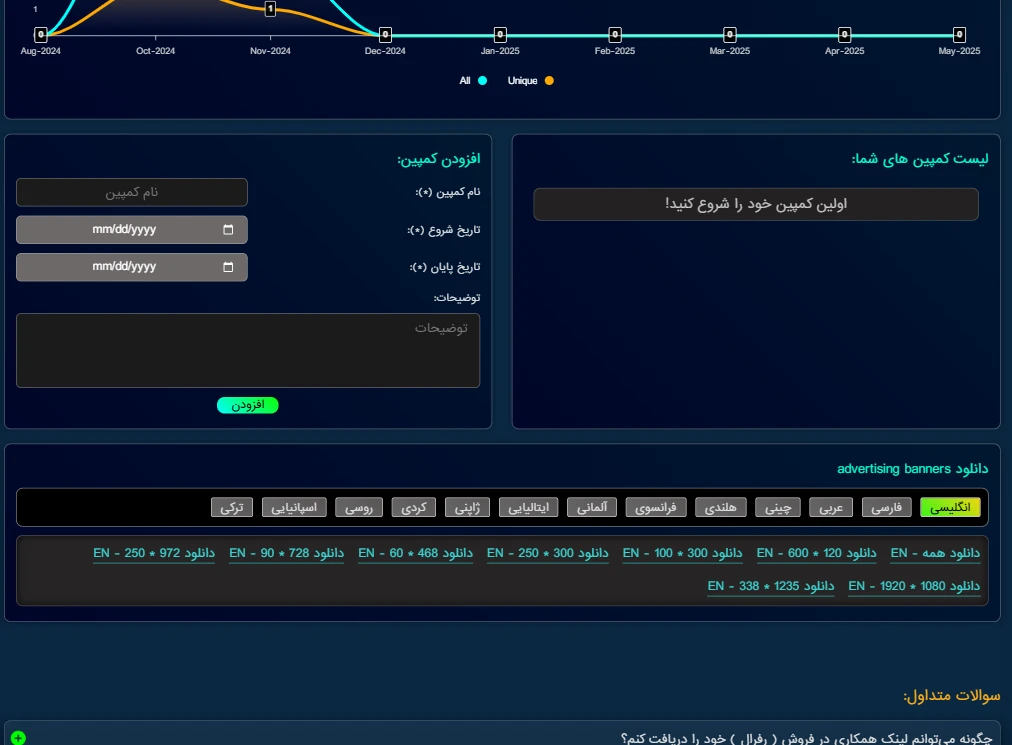Click the orange 'Unique' legend dot
This screenshot has height=745, width=1012.
(x=549, y=81)
